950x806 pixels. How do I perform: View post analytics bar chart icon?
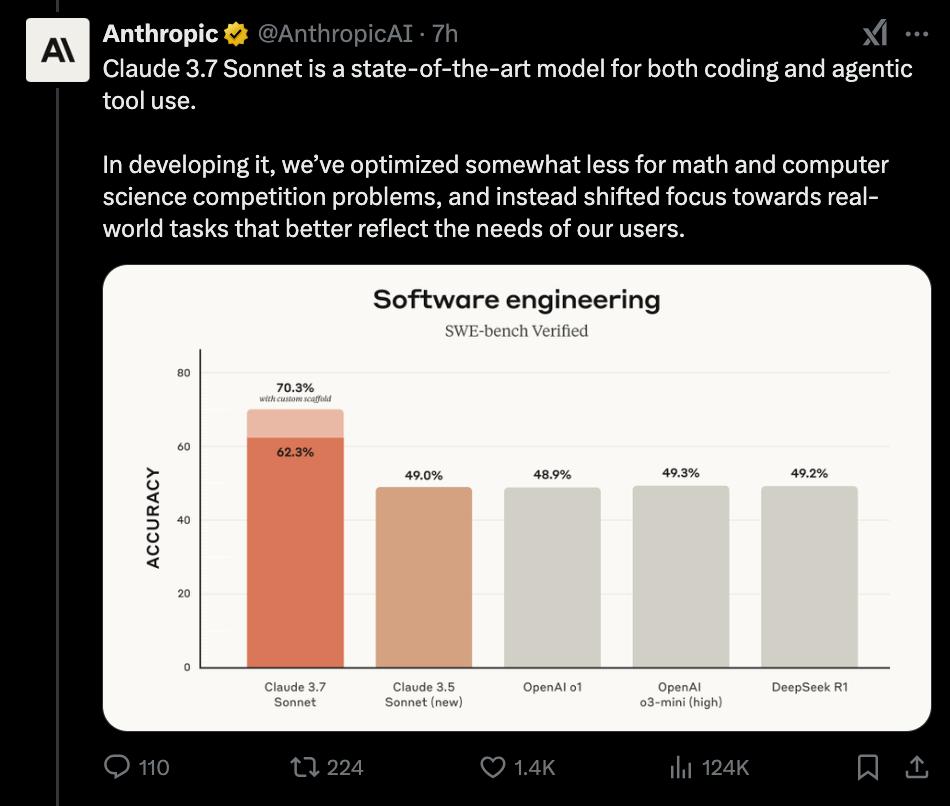click(681, 767)
